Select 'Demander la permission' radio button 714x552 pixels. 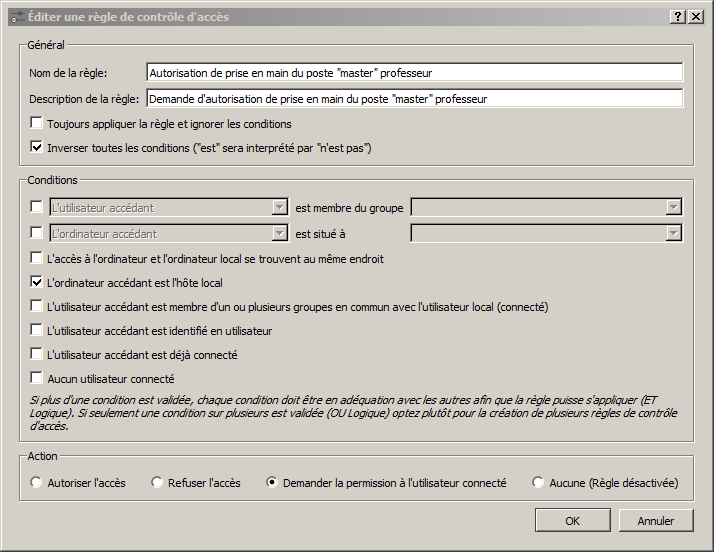(272, 482)
